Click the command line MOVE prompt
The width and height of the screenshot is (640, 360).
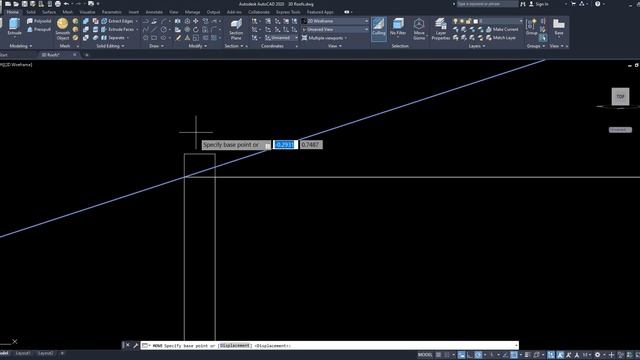coord(329,345)
